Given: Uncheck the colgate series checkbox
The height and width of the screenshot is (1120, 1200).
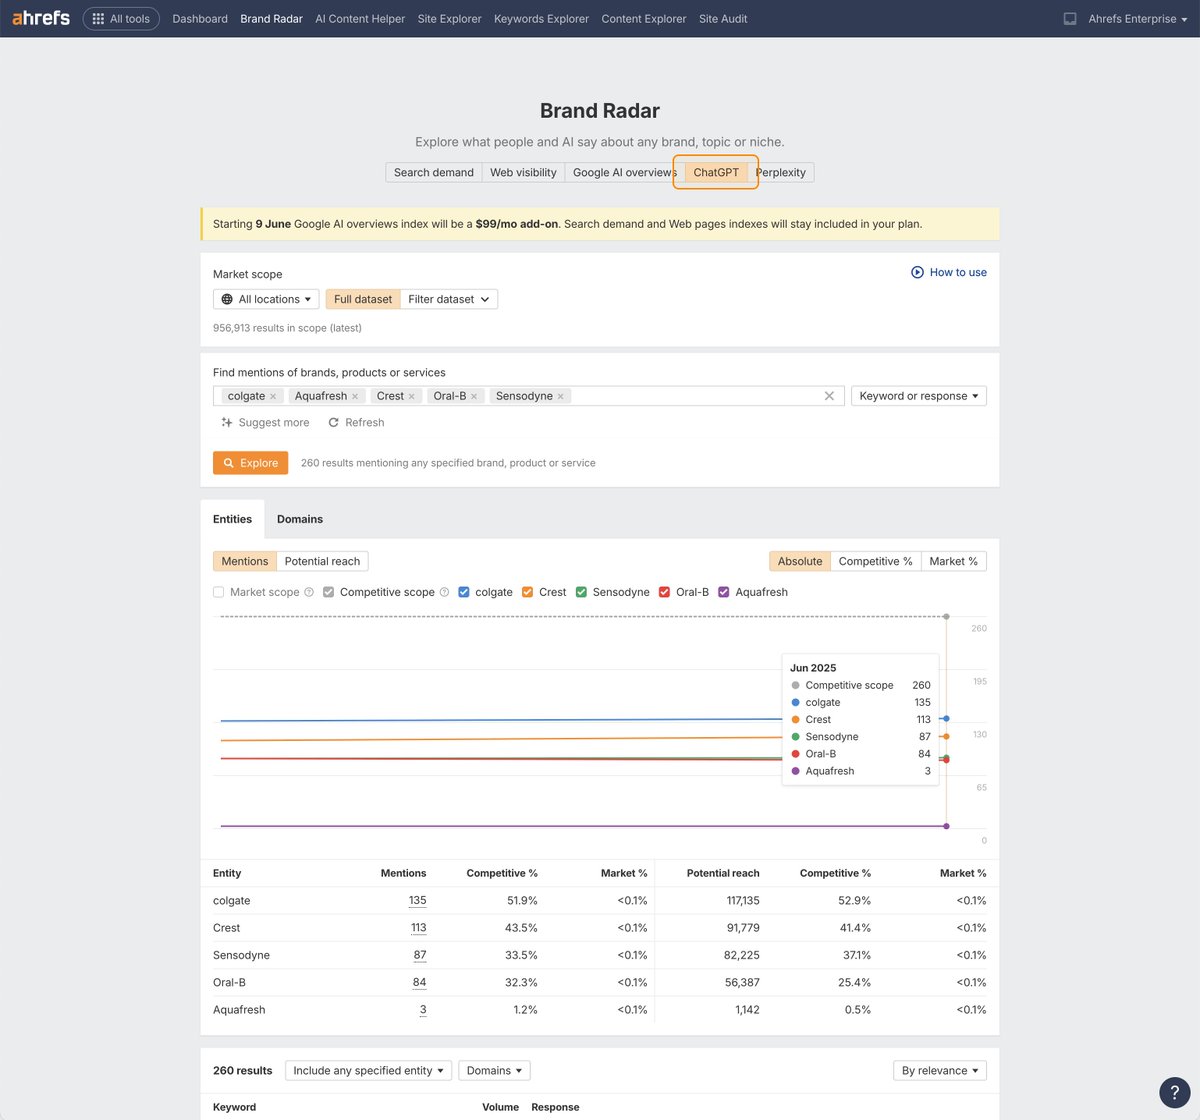Looking at the screenshot, I should point(464,592).
